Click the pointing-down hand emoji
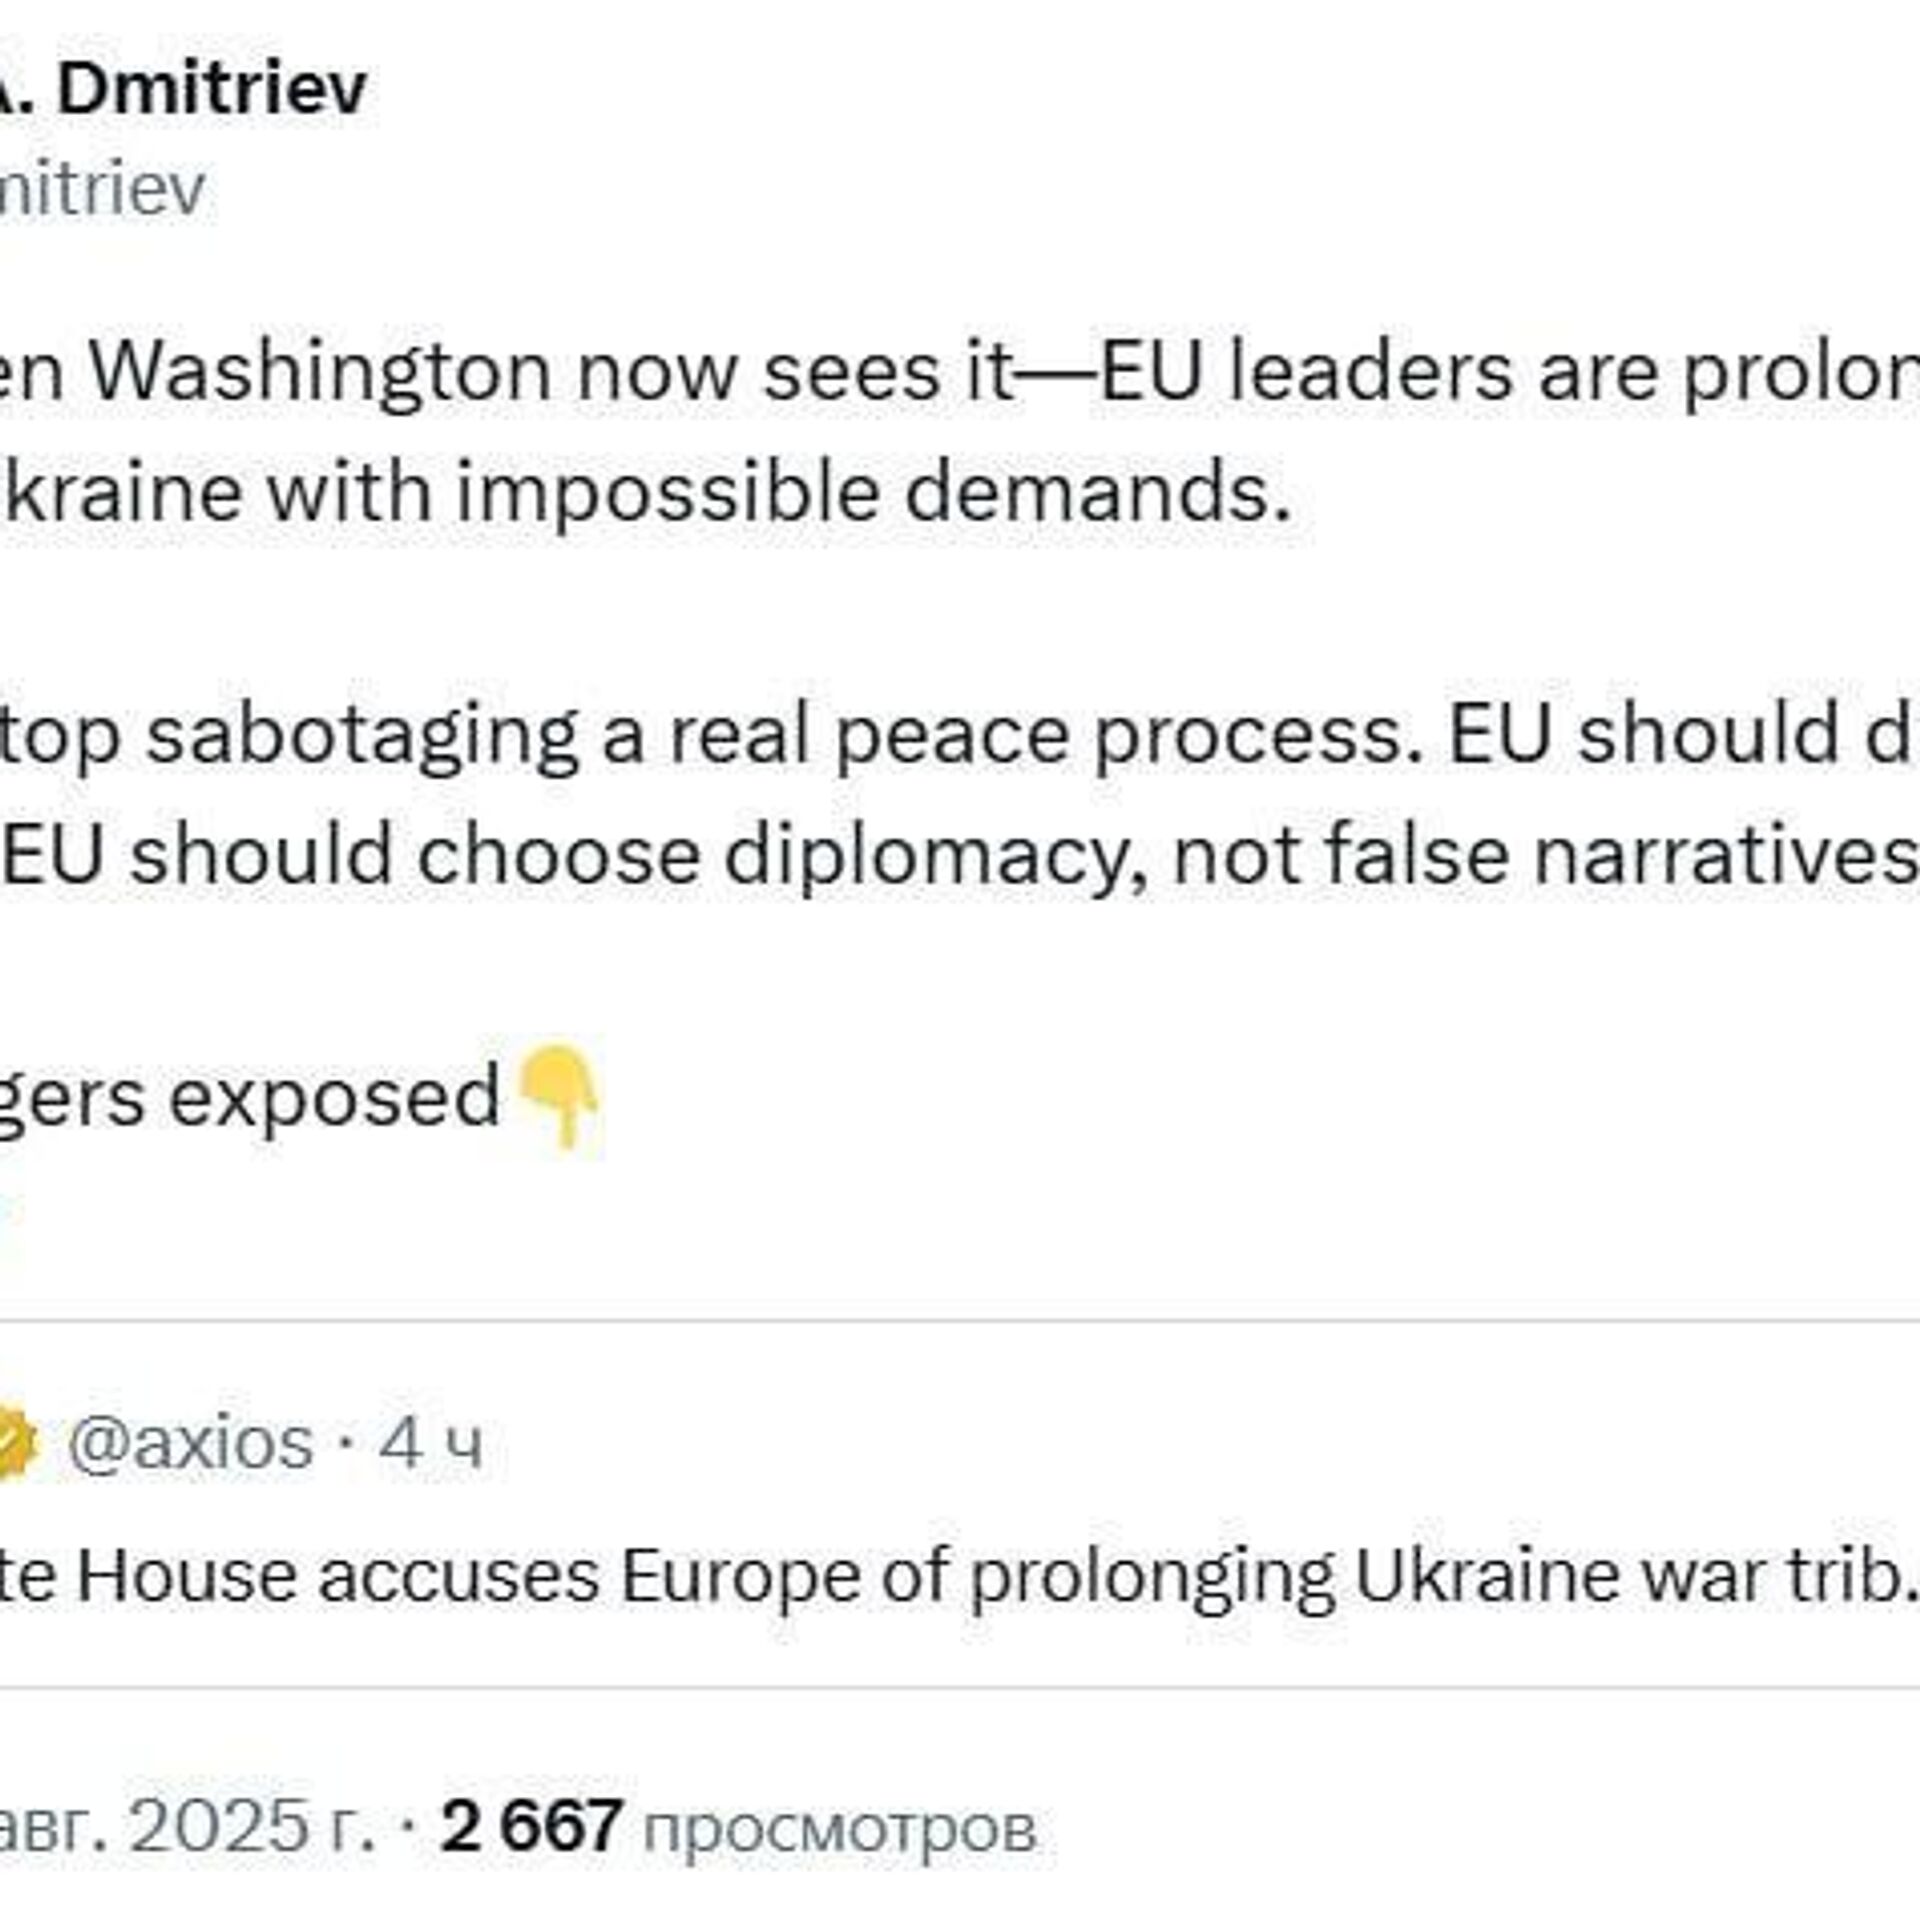 coord(560,1097)
